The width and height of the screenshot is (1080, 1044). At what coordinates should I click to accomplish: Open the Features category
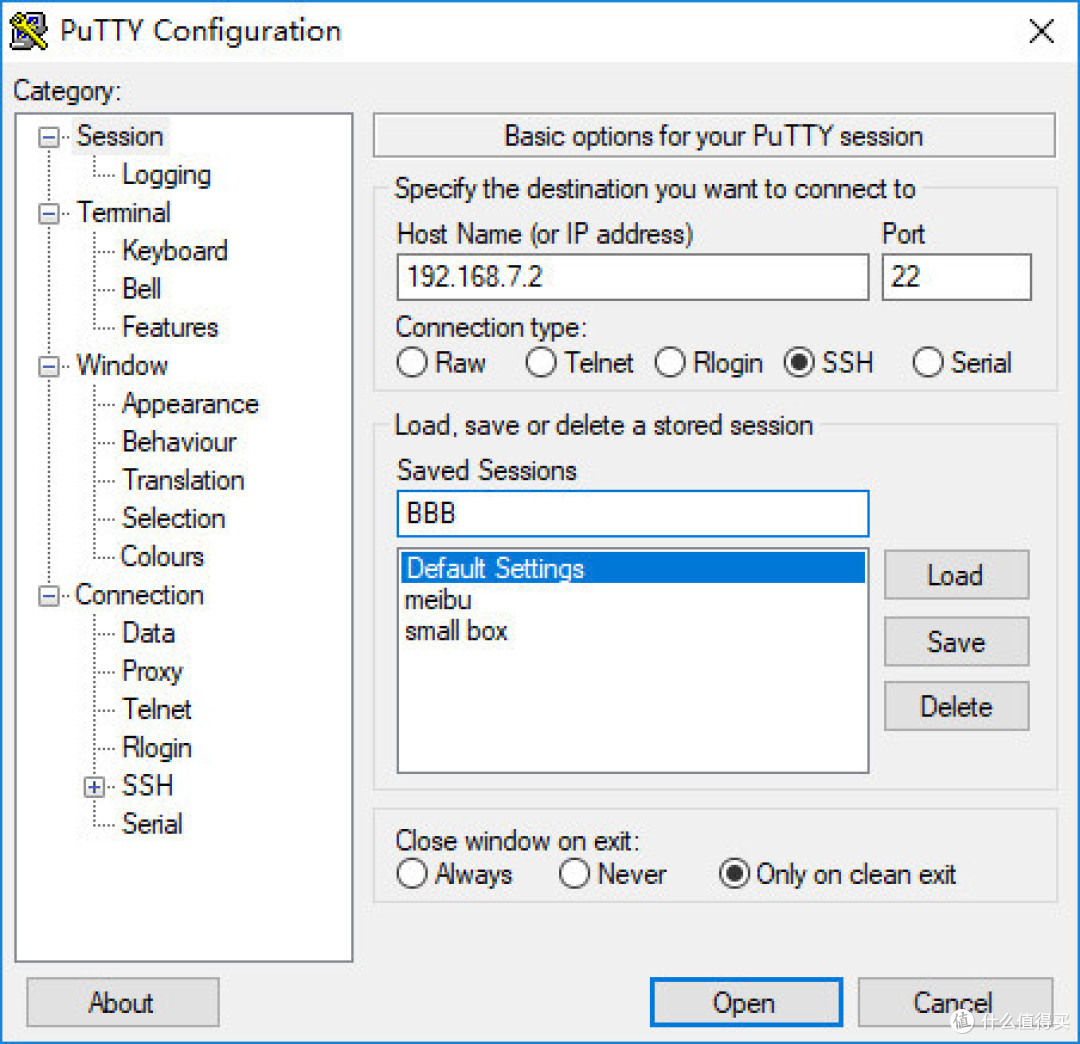[169, 327]
